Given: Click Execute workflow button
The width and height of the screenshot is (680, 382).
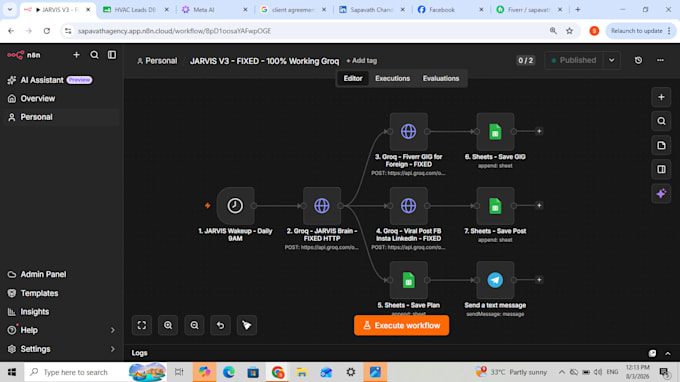Looking at the screenshot, I should click(402, 325).
